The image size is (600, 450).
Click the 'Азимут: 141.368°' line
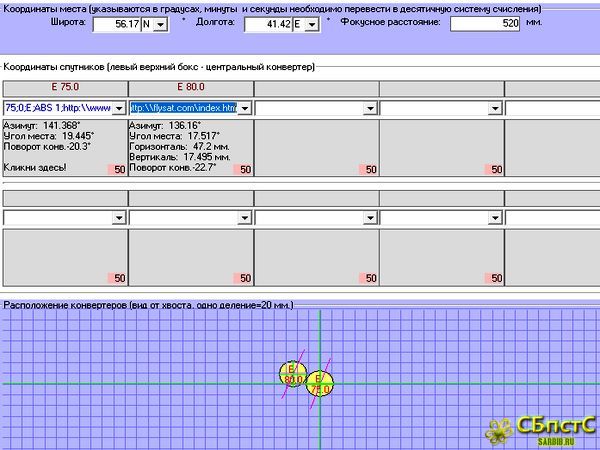point(42,126)
